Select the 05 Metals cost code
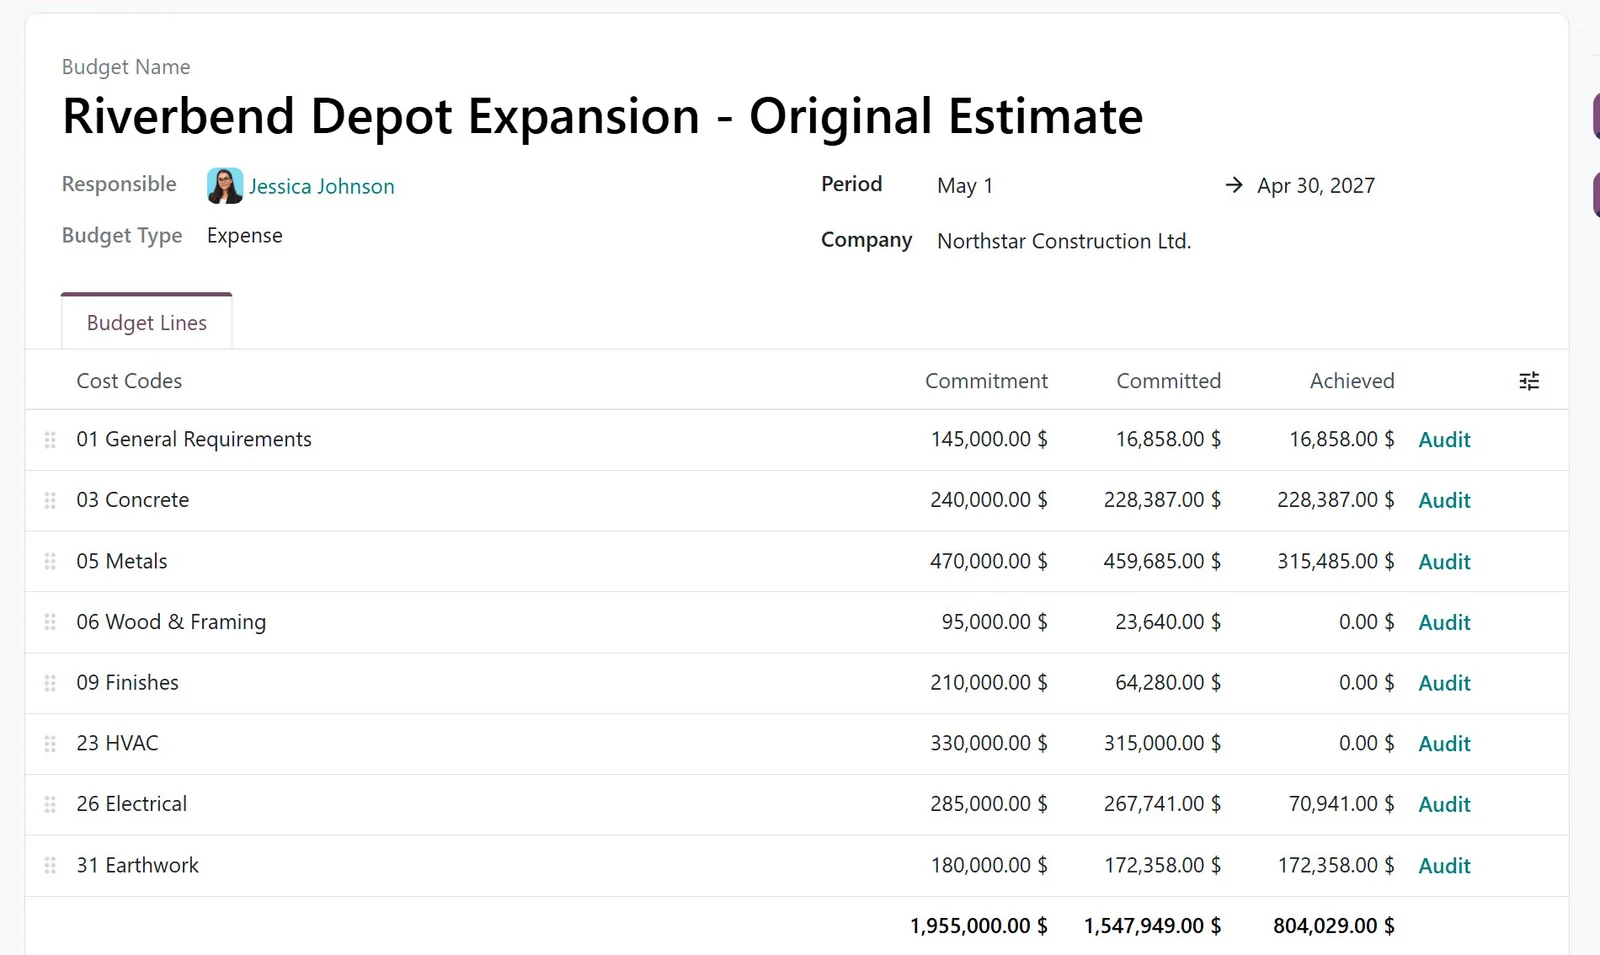The image size is (1600, 955). coord(122,562)
